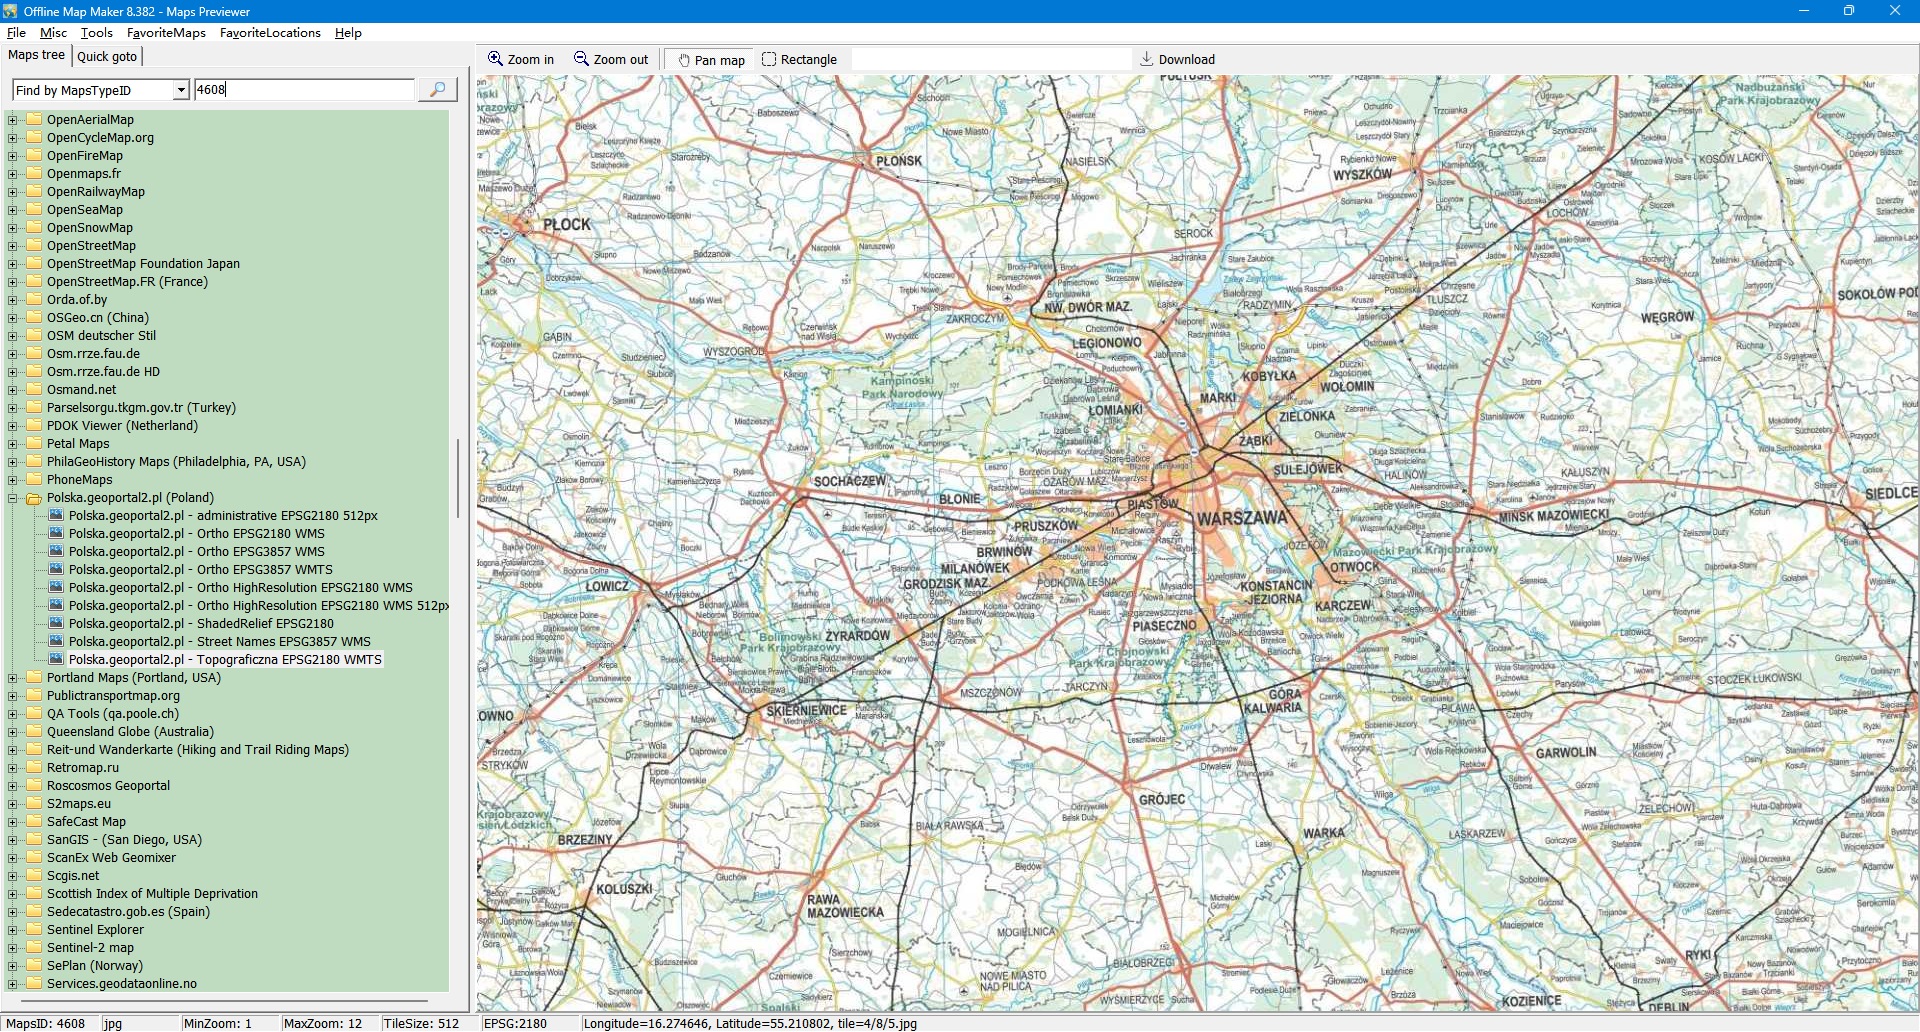The height and width of the screenshot is (1032, 1920).
Task: Click the magnifier search button
Action: point(437,90)
